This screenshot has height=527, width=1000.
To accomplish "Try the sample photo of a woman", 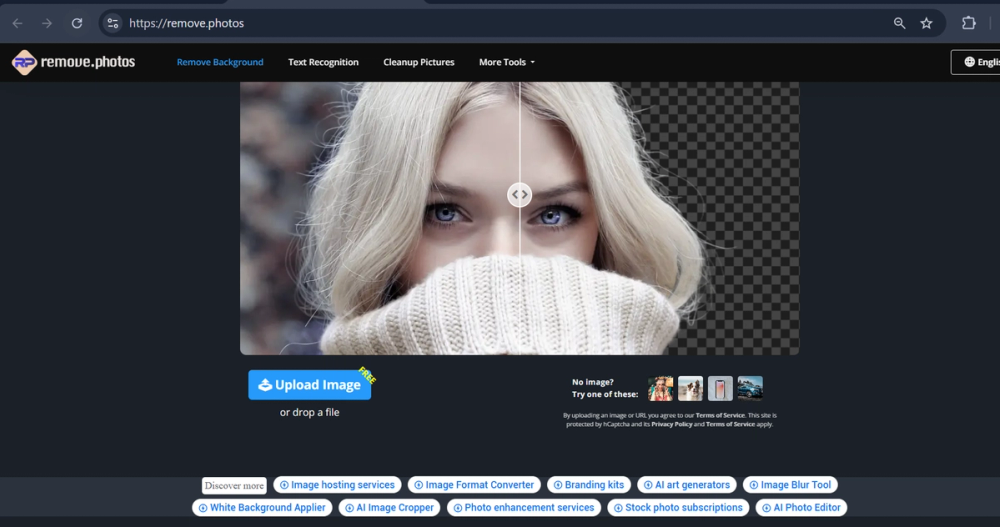I will pos(660,388).
